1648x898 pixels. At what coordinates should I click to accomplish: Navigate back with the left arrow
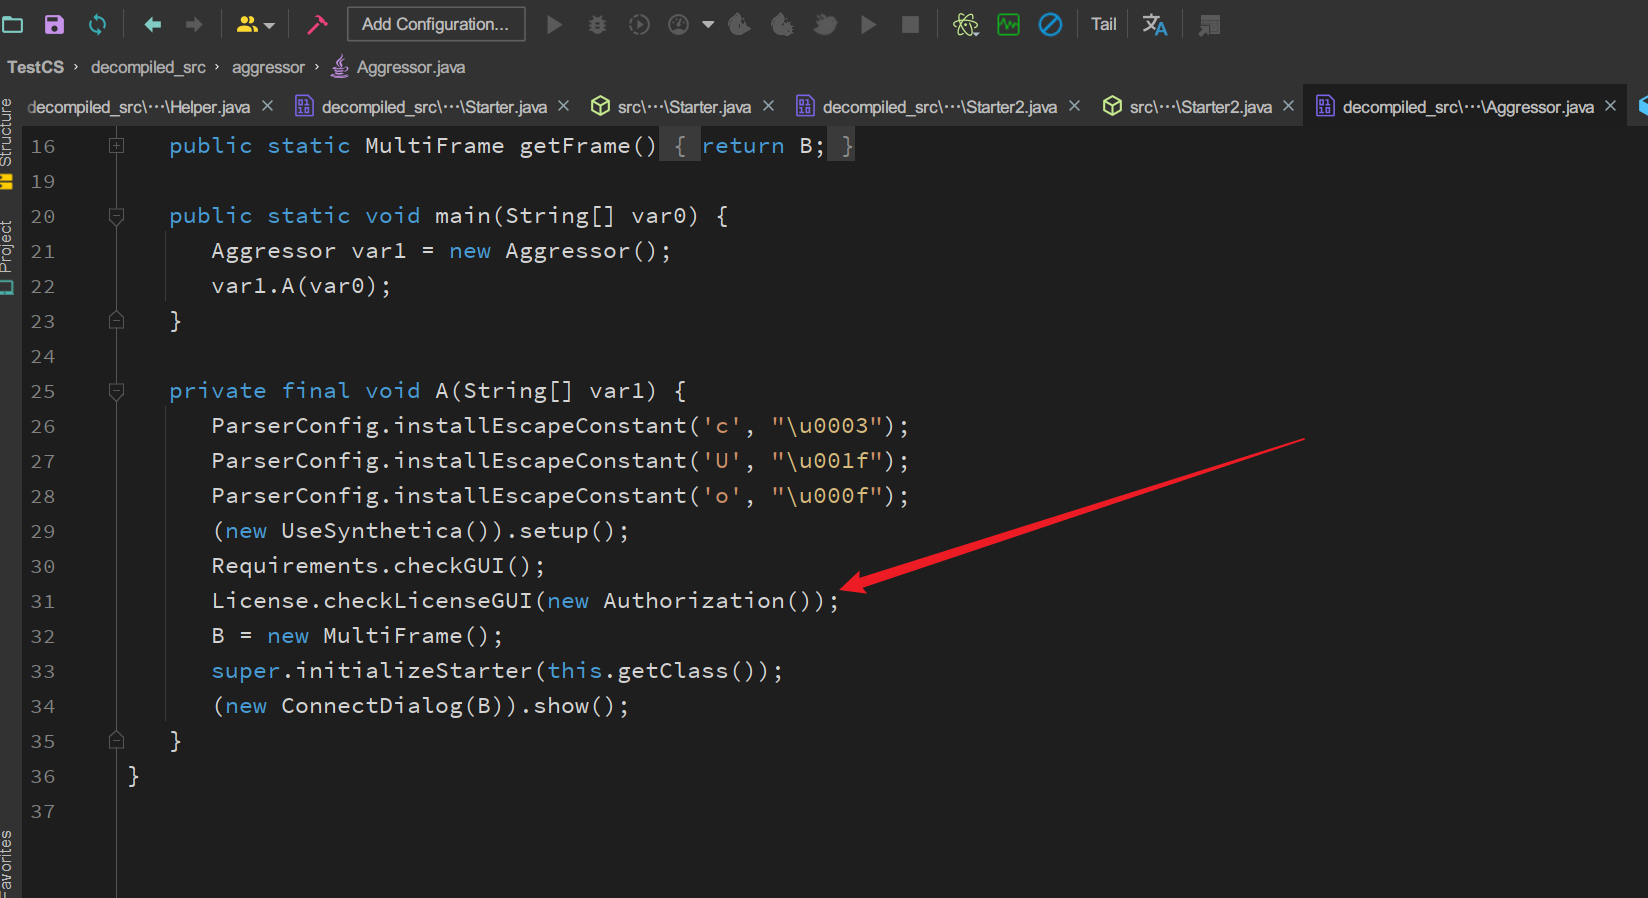point(152,24)
